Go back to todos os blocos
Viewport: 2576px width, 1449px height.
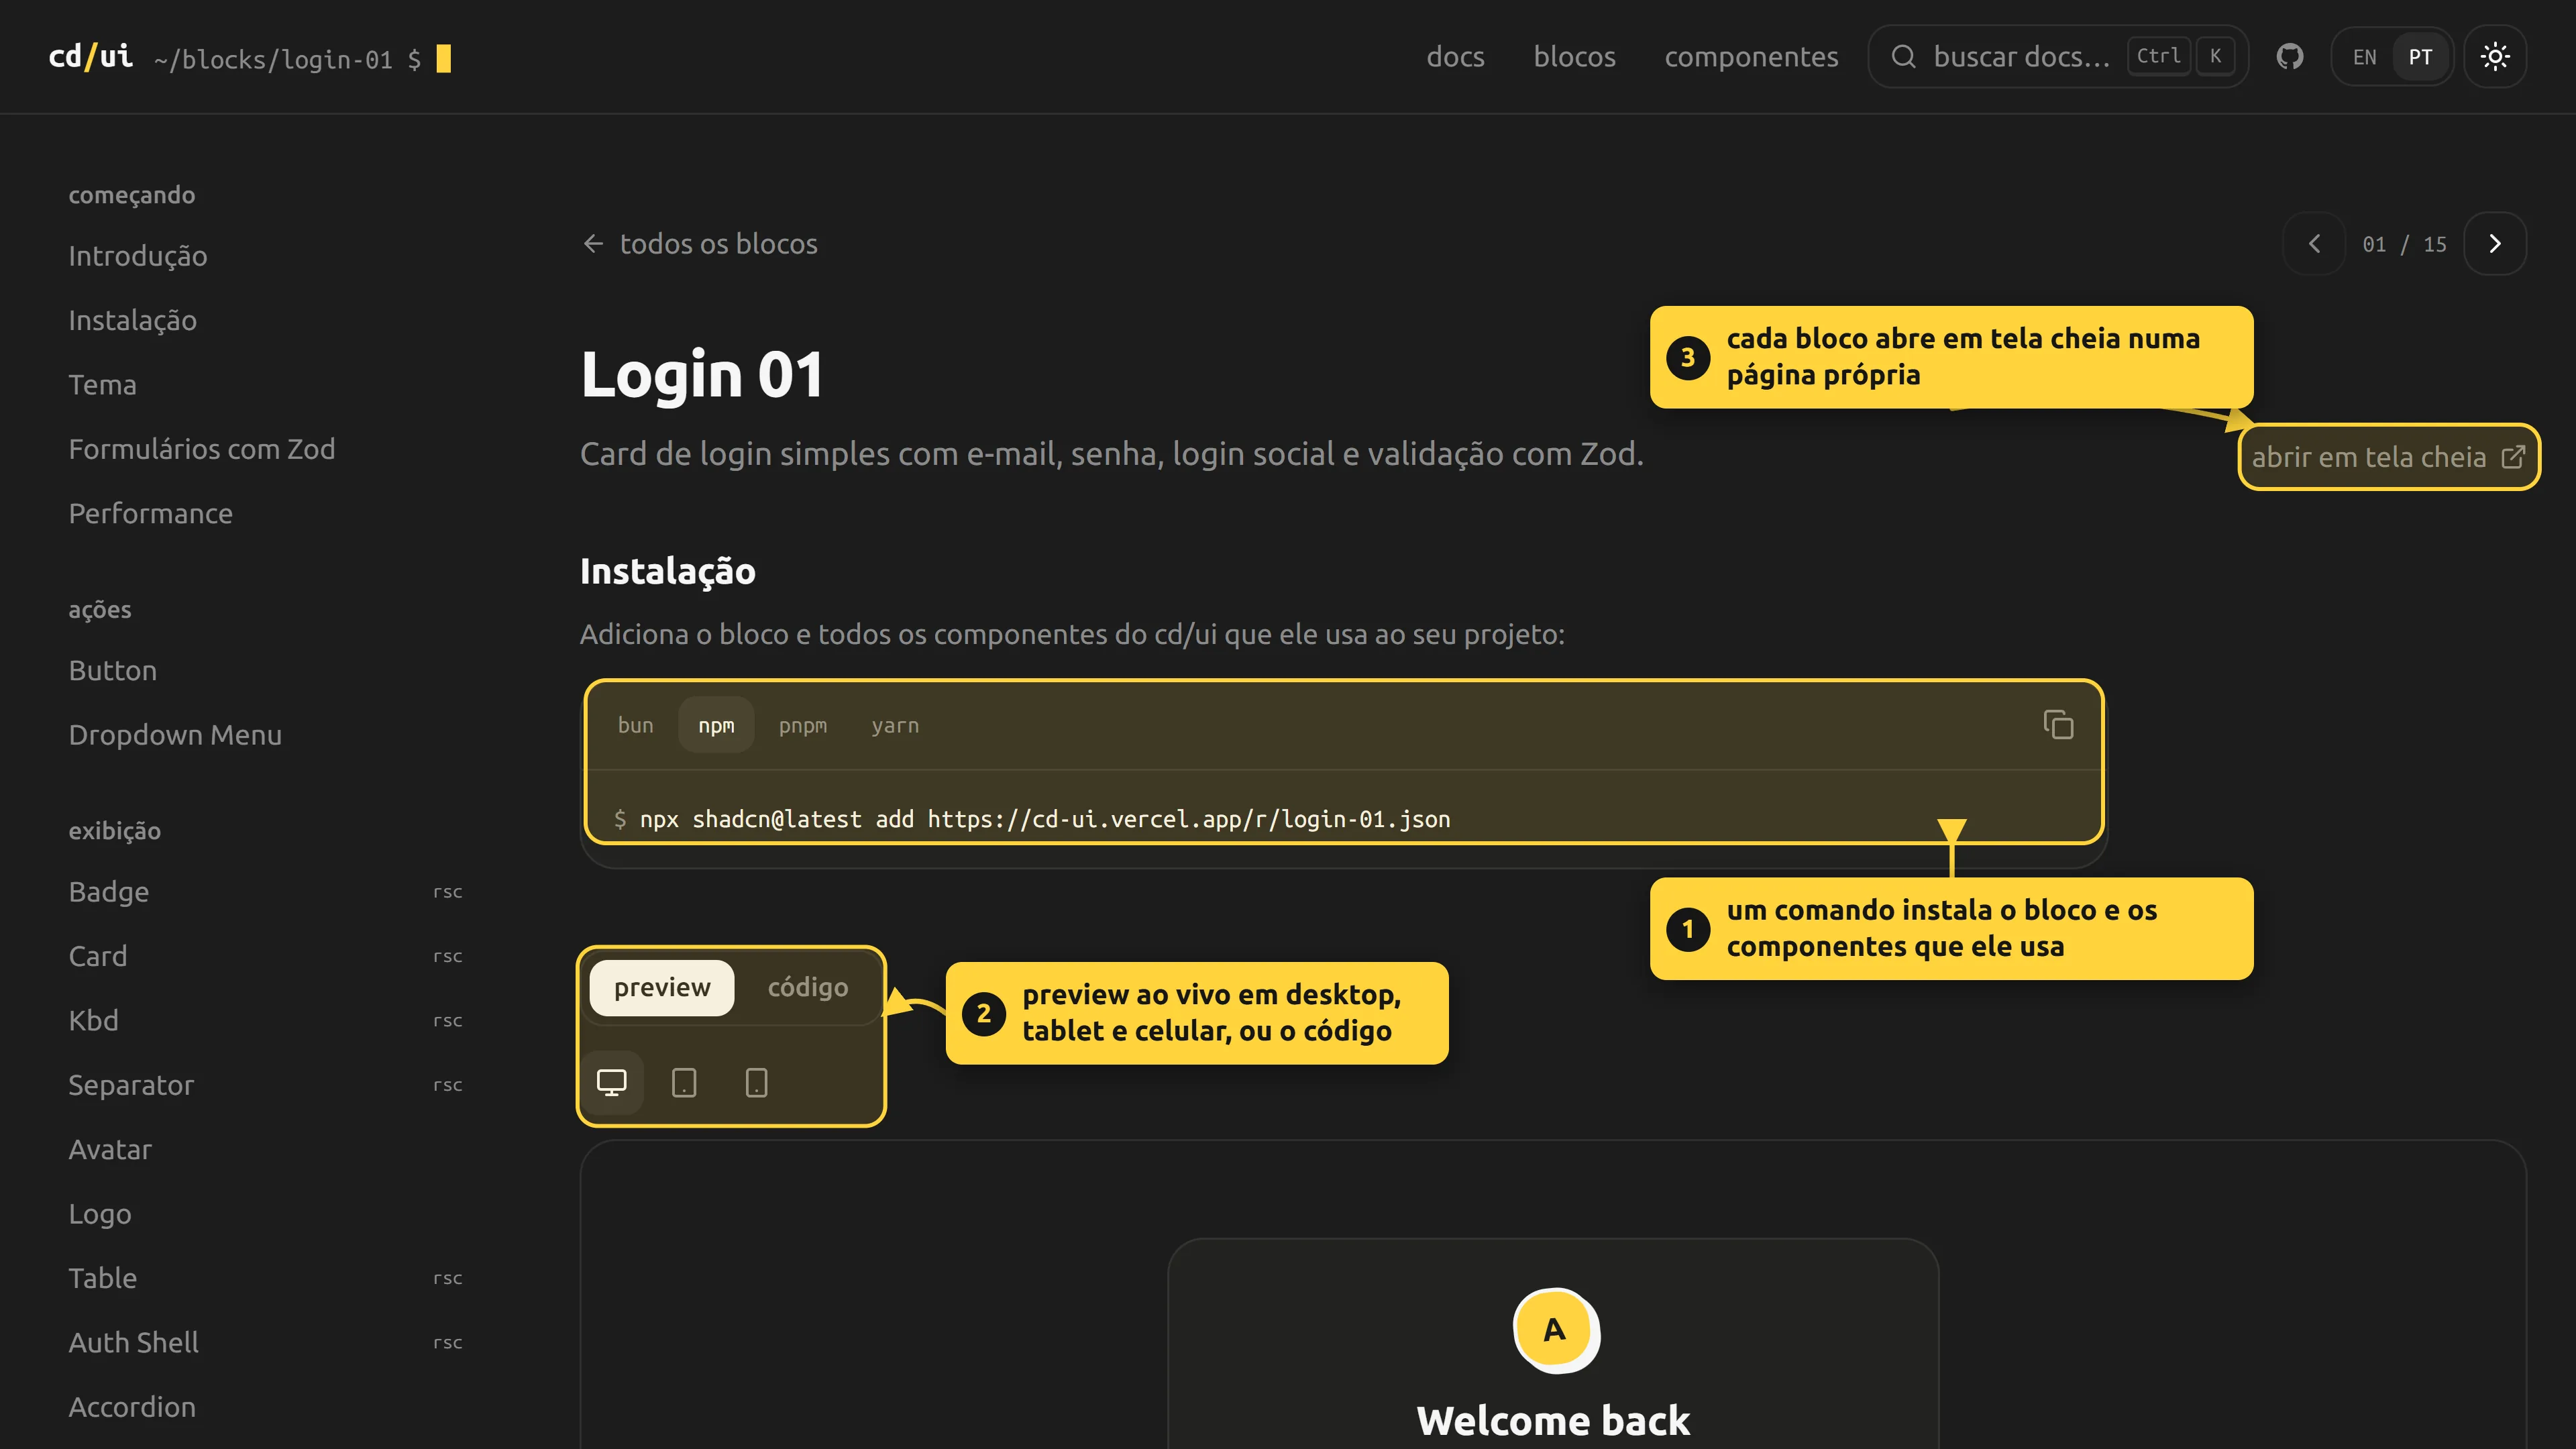click(x=700, y=244)
